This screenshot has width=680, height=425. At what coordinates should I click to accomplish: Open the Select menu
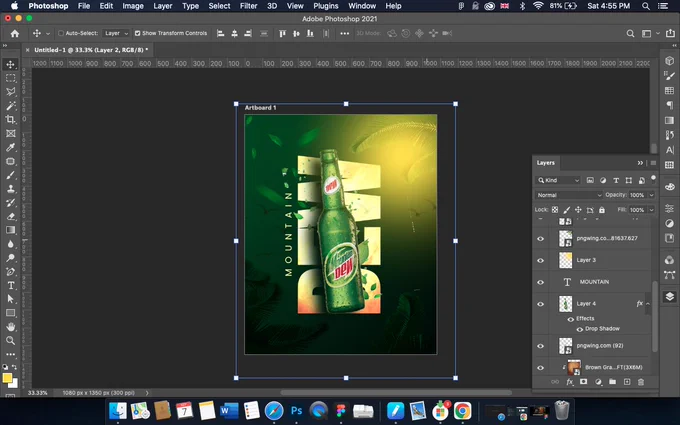[x=219, y=6]
